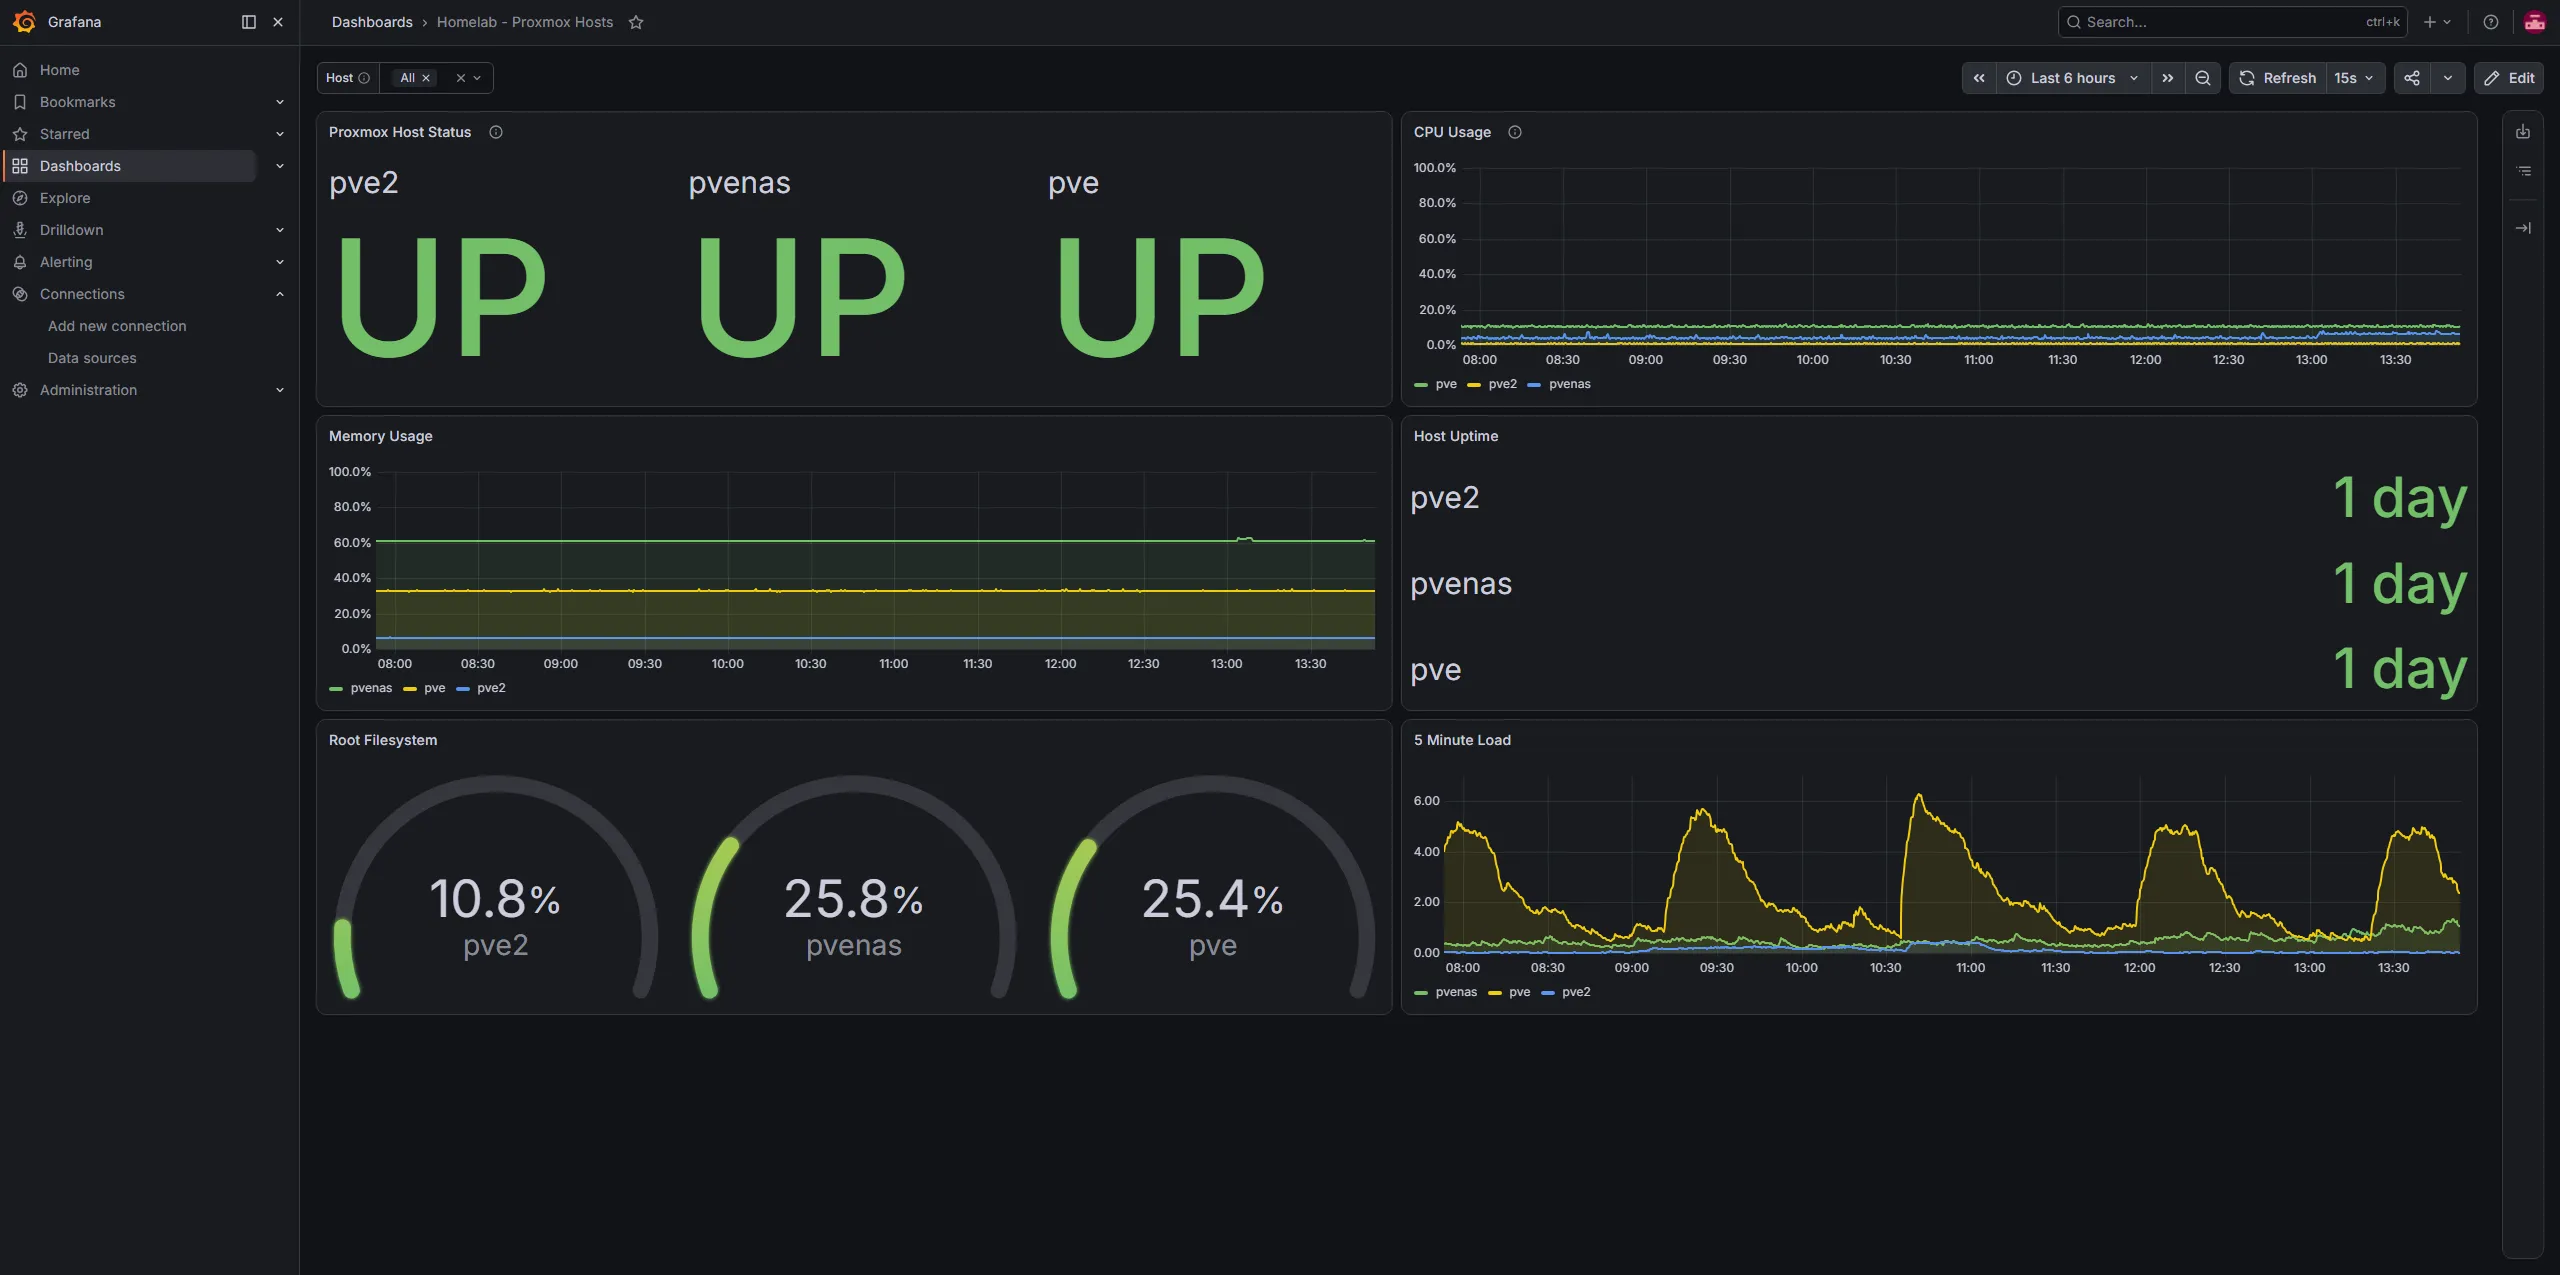Remove the All value from Host filter
This screenshot has width=2560, height=1275.
[x=426, y=78]
